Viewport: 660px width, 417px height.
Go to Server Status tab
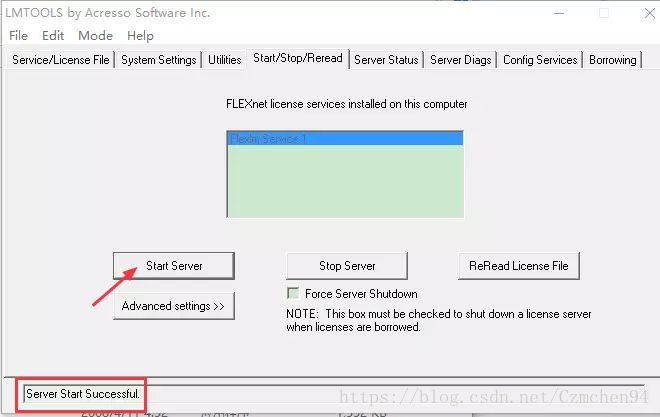point(386,60)
